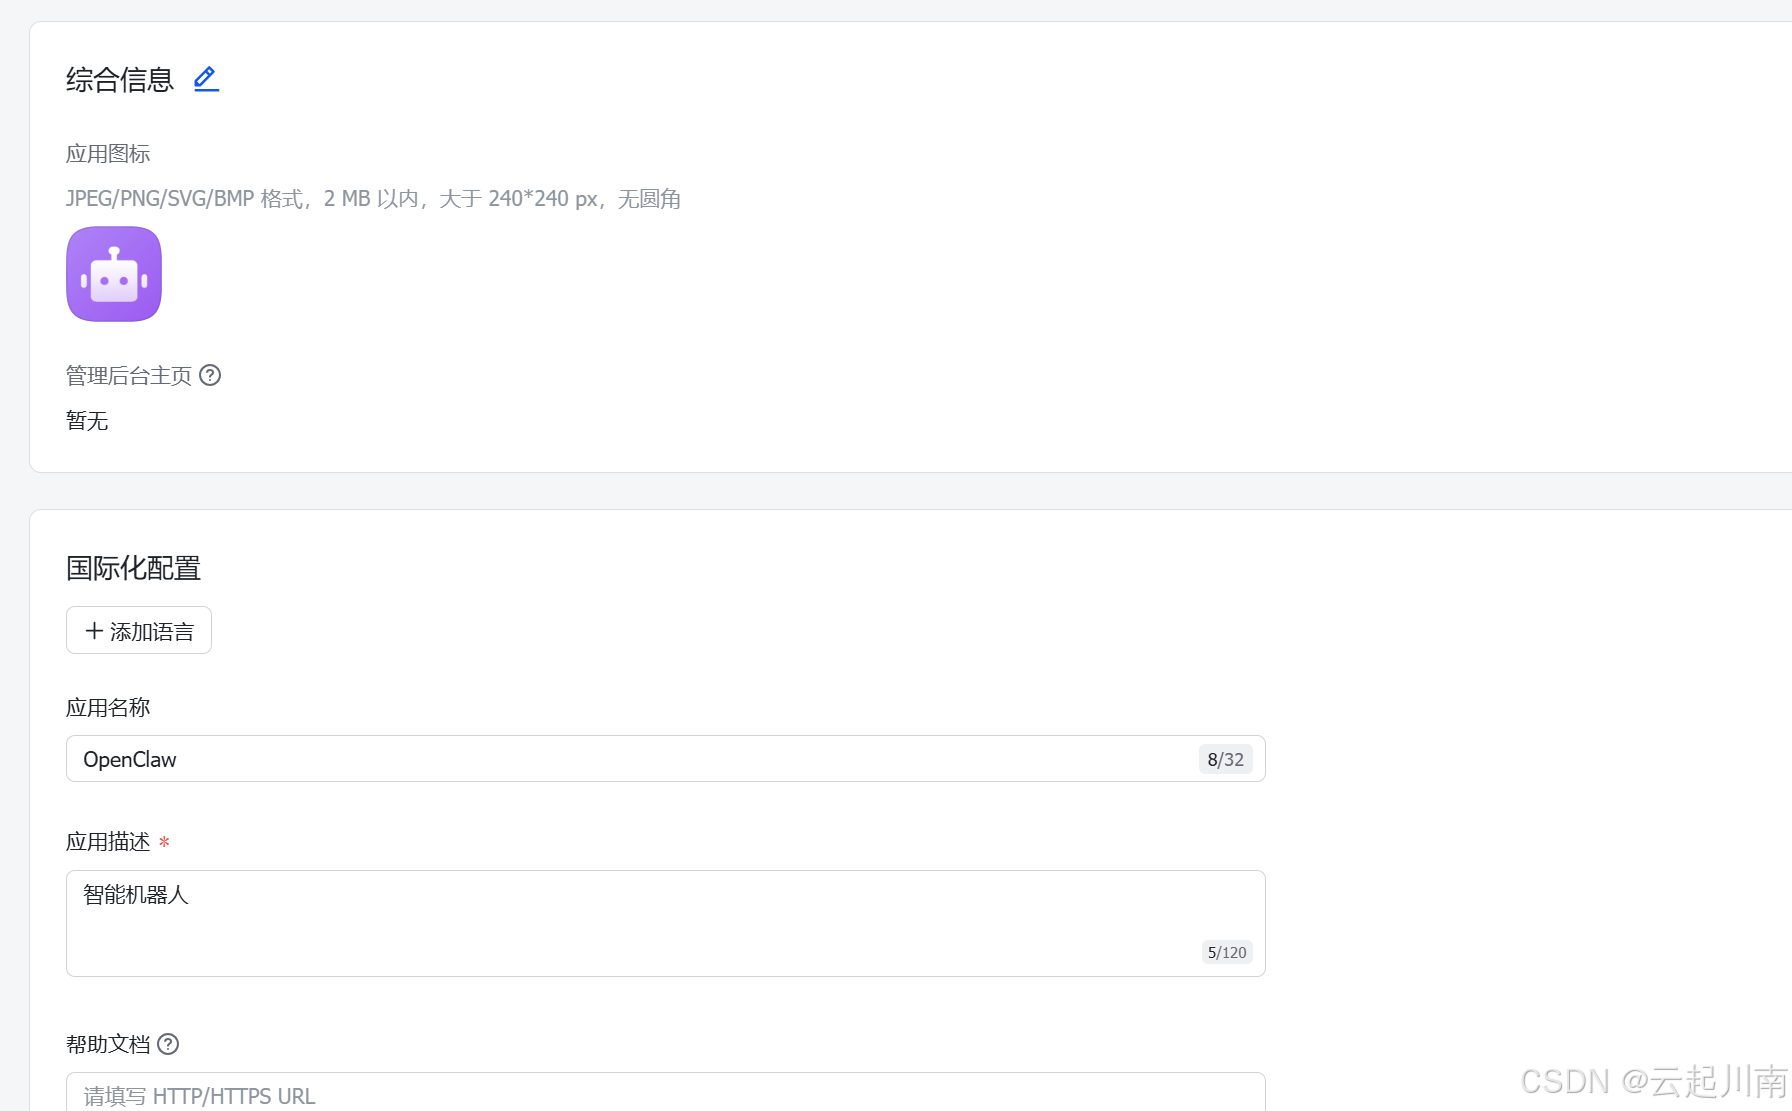The height and width of the screenshot is (1111, 1792).
Task: Click the purple robot app icon
Action: (114, 274)
